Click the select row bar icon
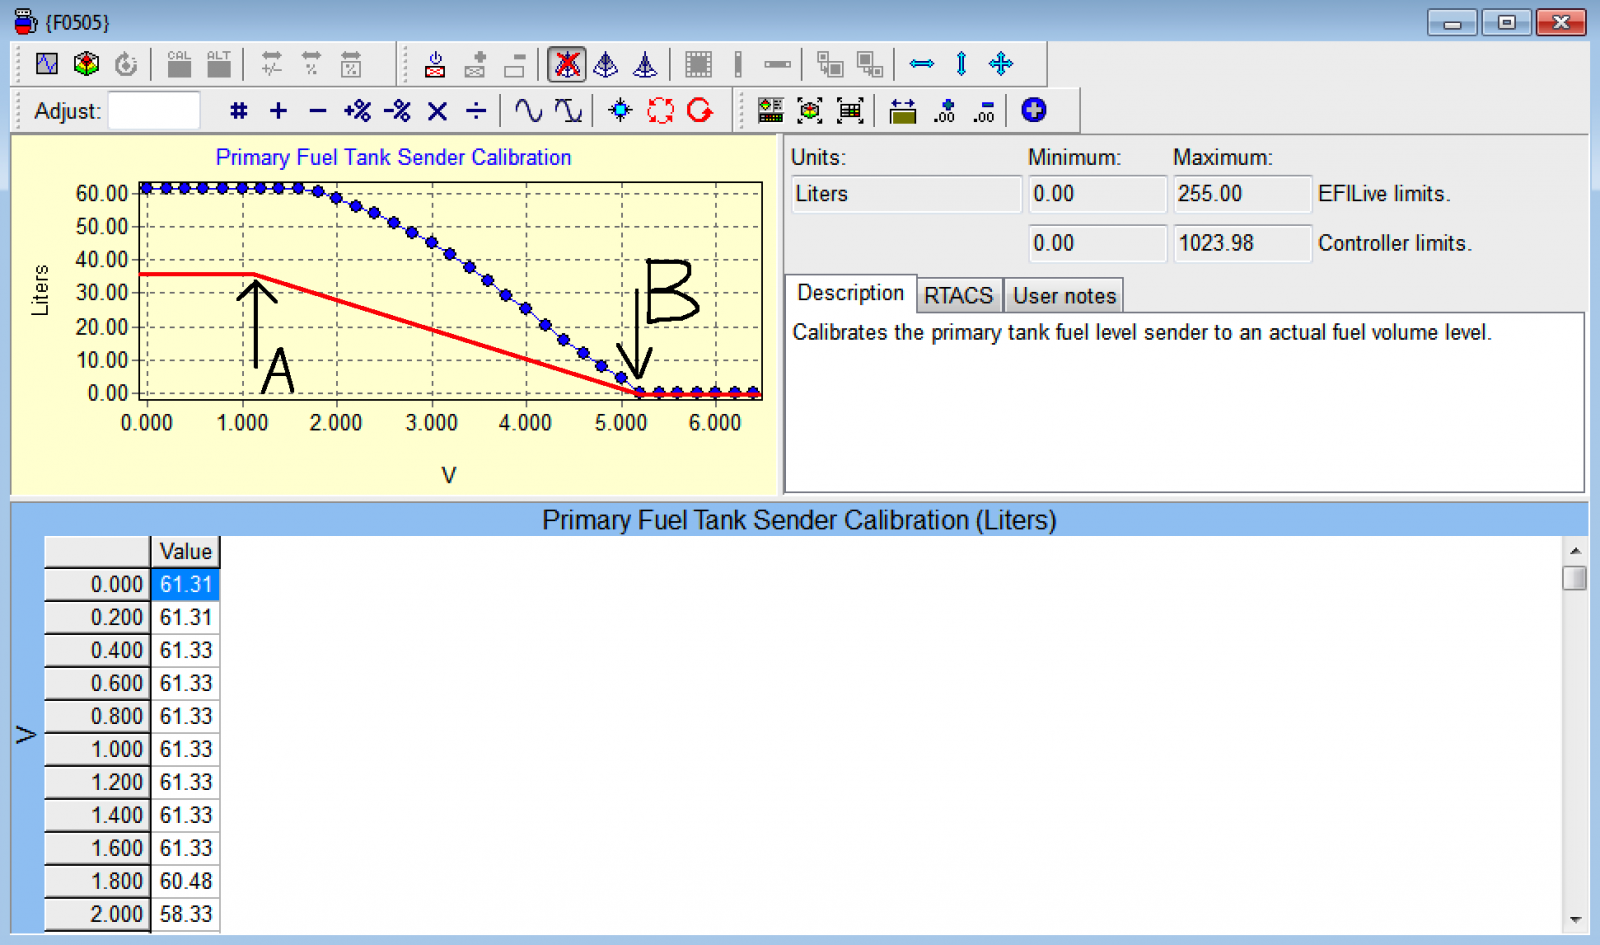The image size is (1600, 945). pos(777,64)
